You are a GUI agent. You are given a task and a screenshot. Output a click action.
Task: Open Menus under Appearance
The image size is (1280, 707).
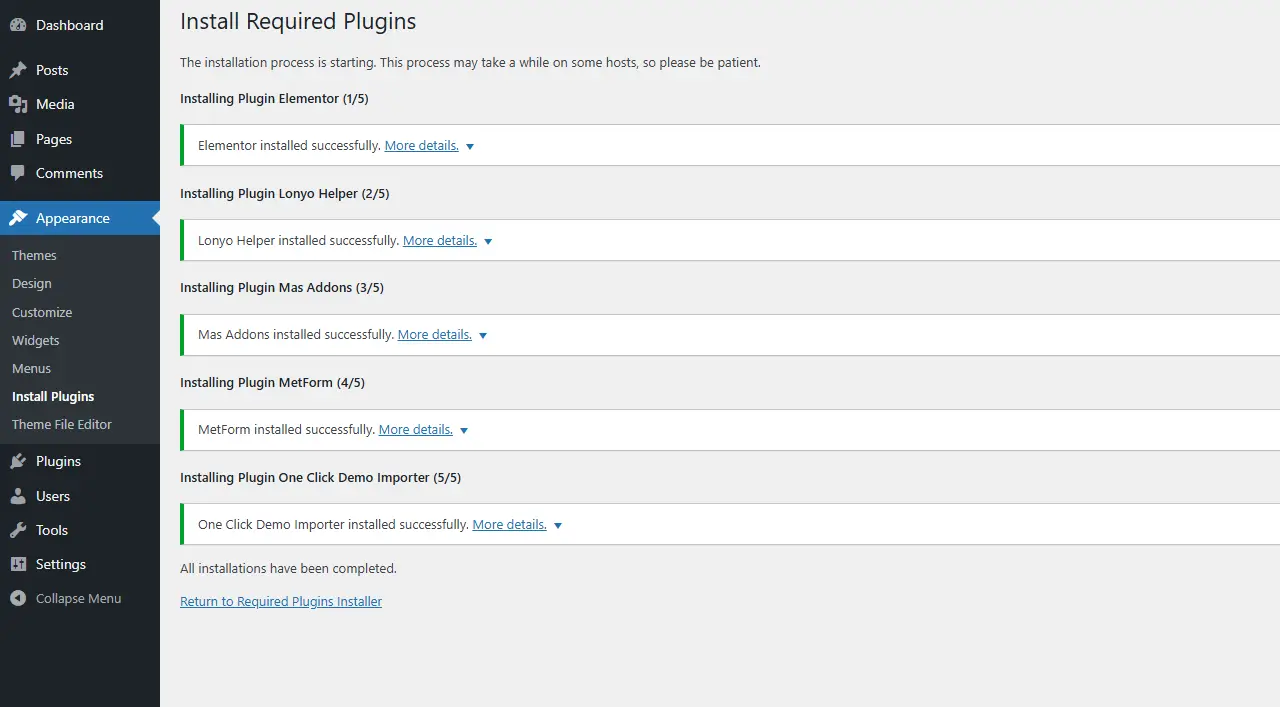click(31, 368)
